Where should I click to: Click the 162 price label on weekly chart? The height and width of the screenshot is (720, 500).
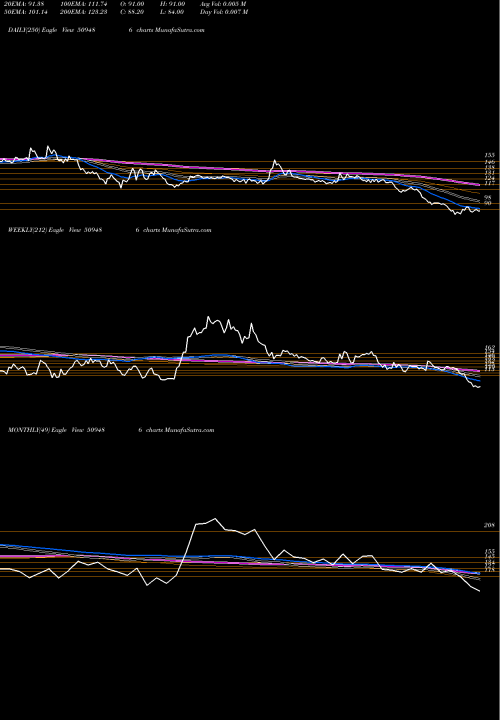click(489, 348)
